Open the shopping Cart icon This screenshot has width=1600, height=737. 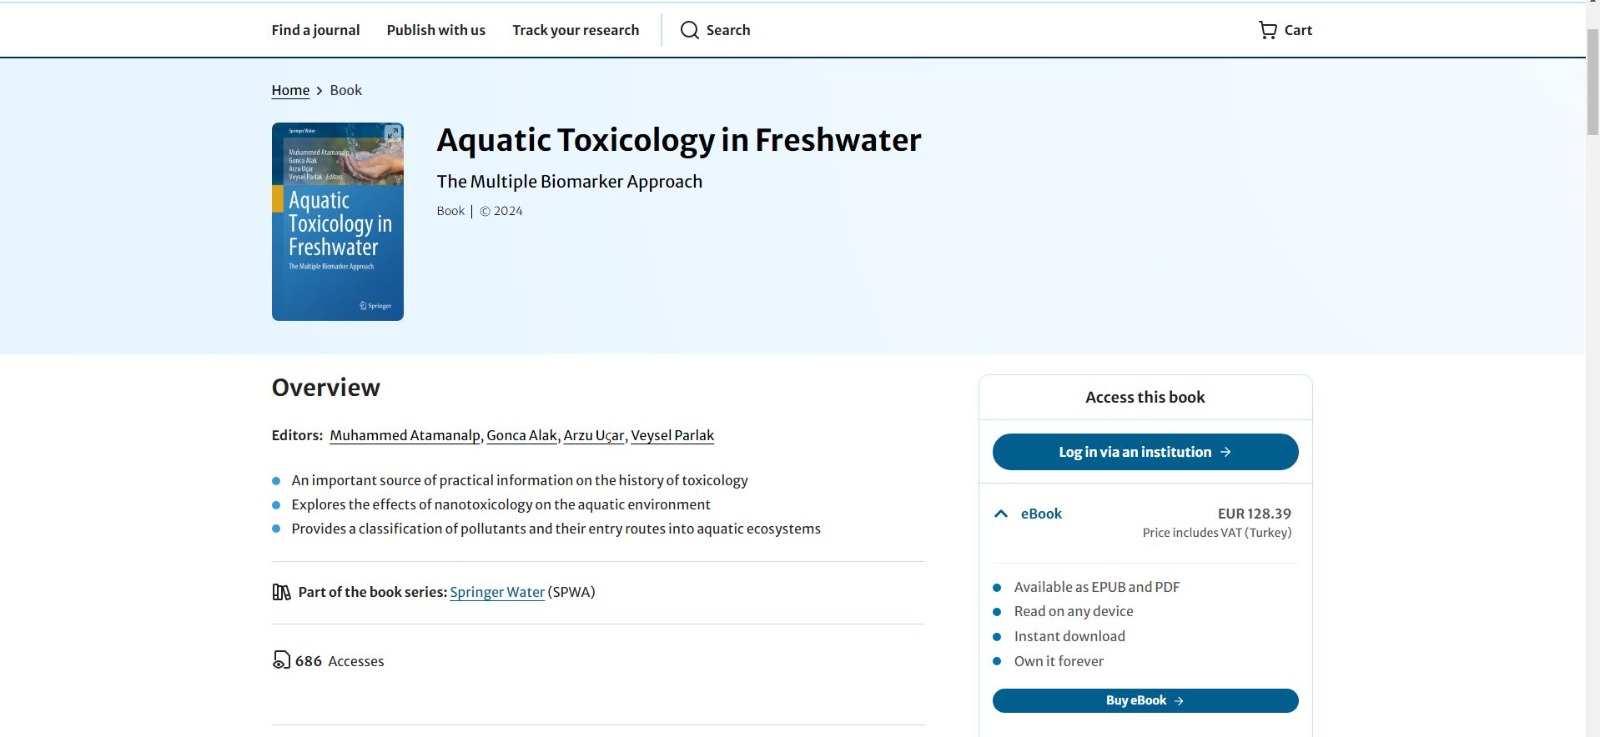tap(1268, 30)
